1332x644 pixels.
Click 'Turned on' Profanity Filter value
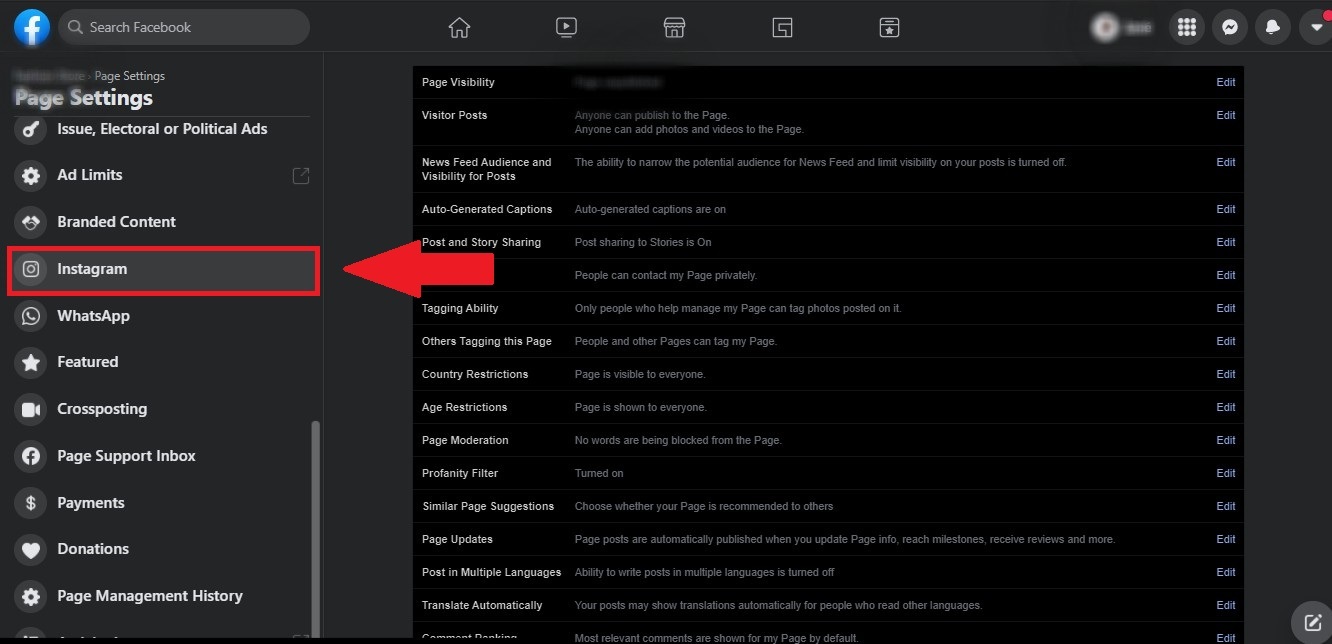click(599, 473)
